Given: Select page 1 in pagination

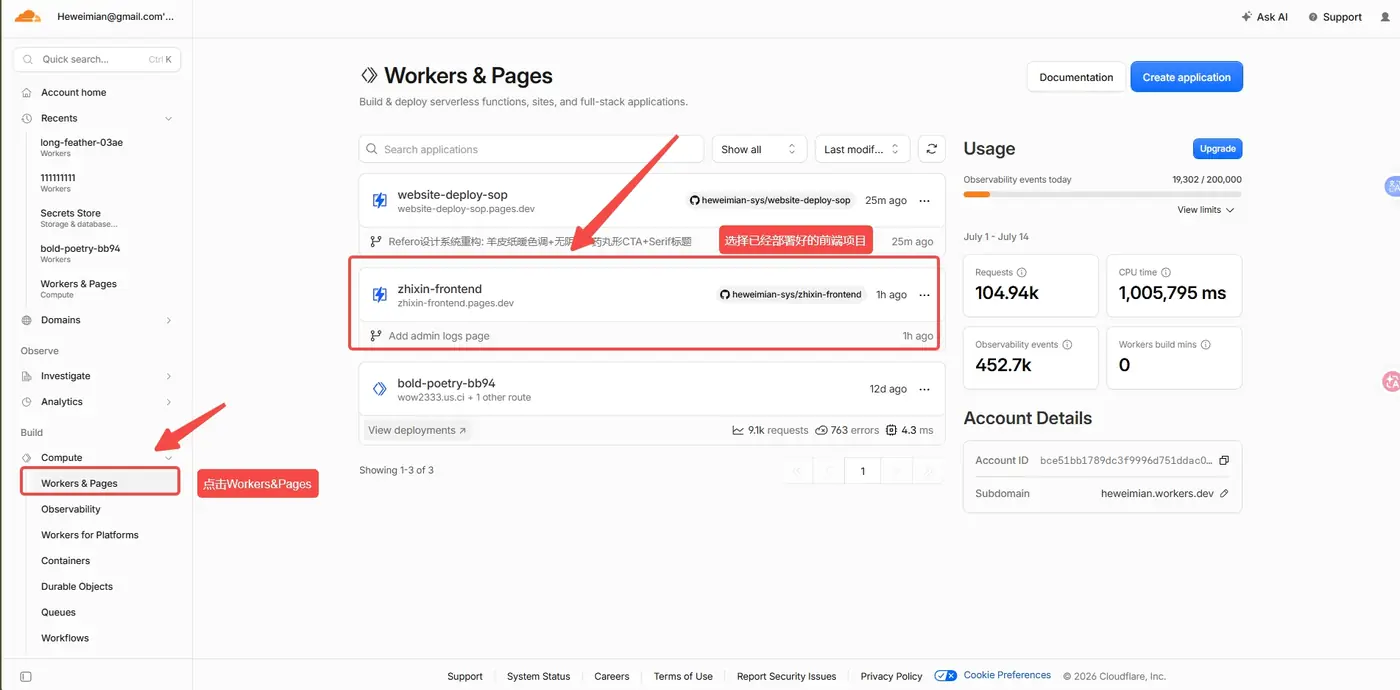Looking at the screenshot, I should pyautogui.click(x=862, y=471).
